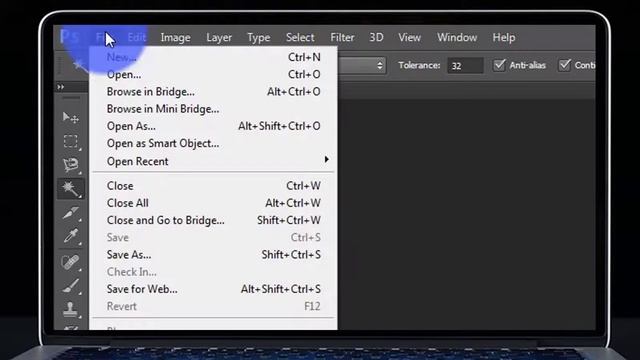Open the Image menu
The height and width of the screenshot is (360, 640).
pyautogui.click(x=176, y=38)
